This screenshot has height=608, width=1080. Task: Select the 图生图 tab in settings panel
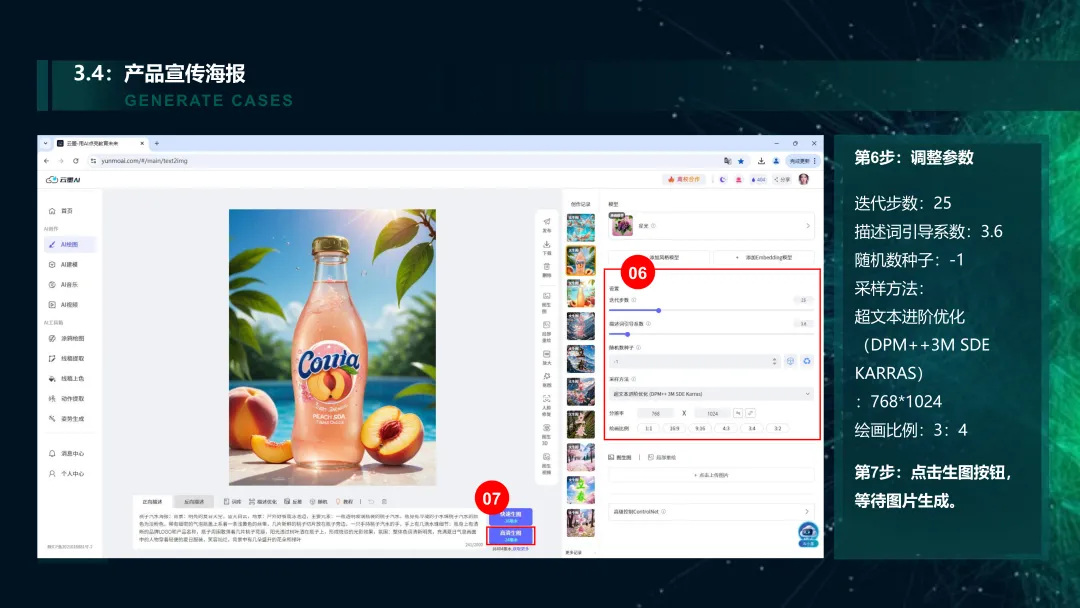pyautogui.click(x=620, y=457)
